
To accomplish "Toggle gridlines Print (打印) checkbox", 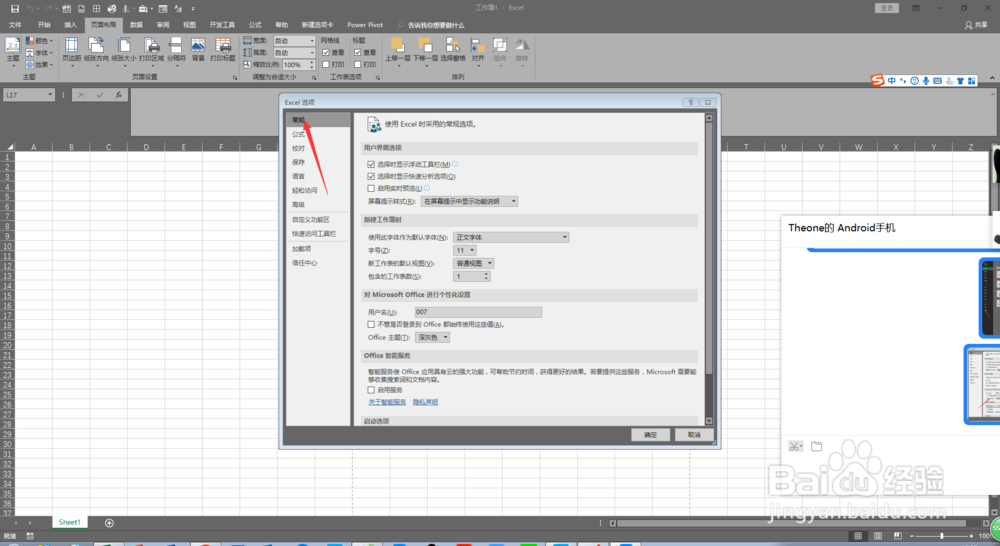I will point(326,64).
